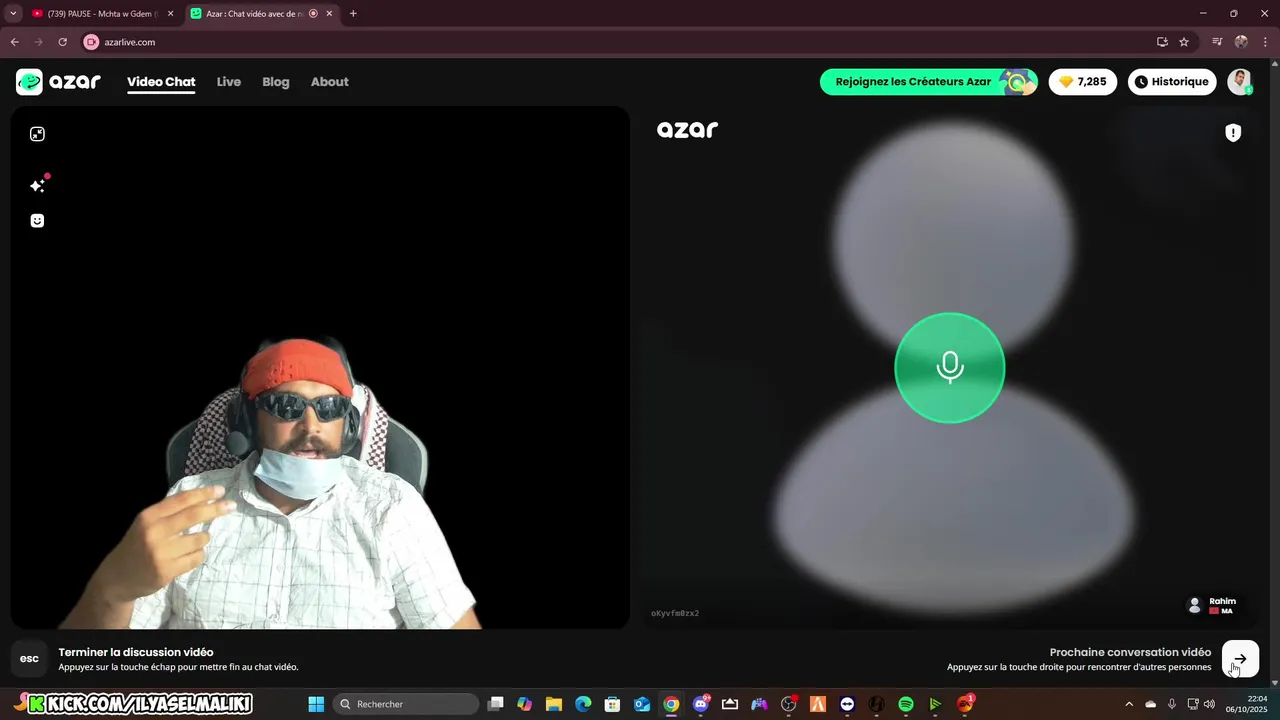
Task: Open Microsoft Edge from the taskbar
Action: pos(583,704)
